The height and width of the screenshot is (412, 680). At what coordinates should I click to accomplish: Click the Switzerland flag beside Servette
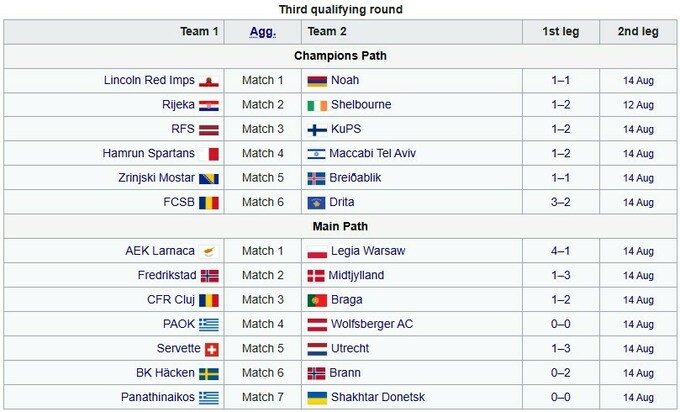point(210,349)
